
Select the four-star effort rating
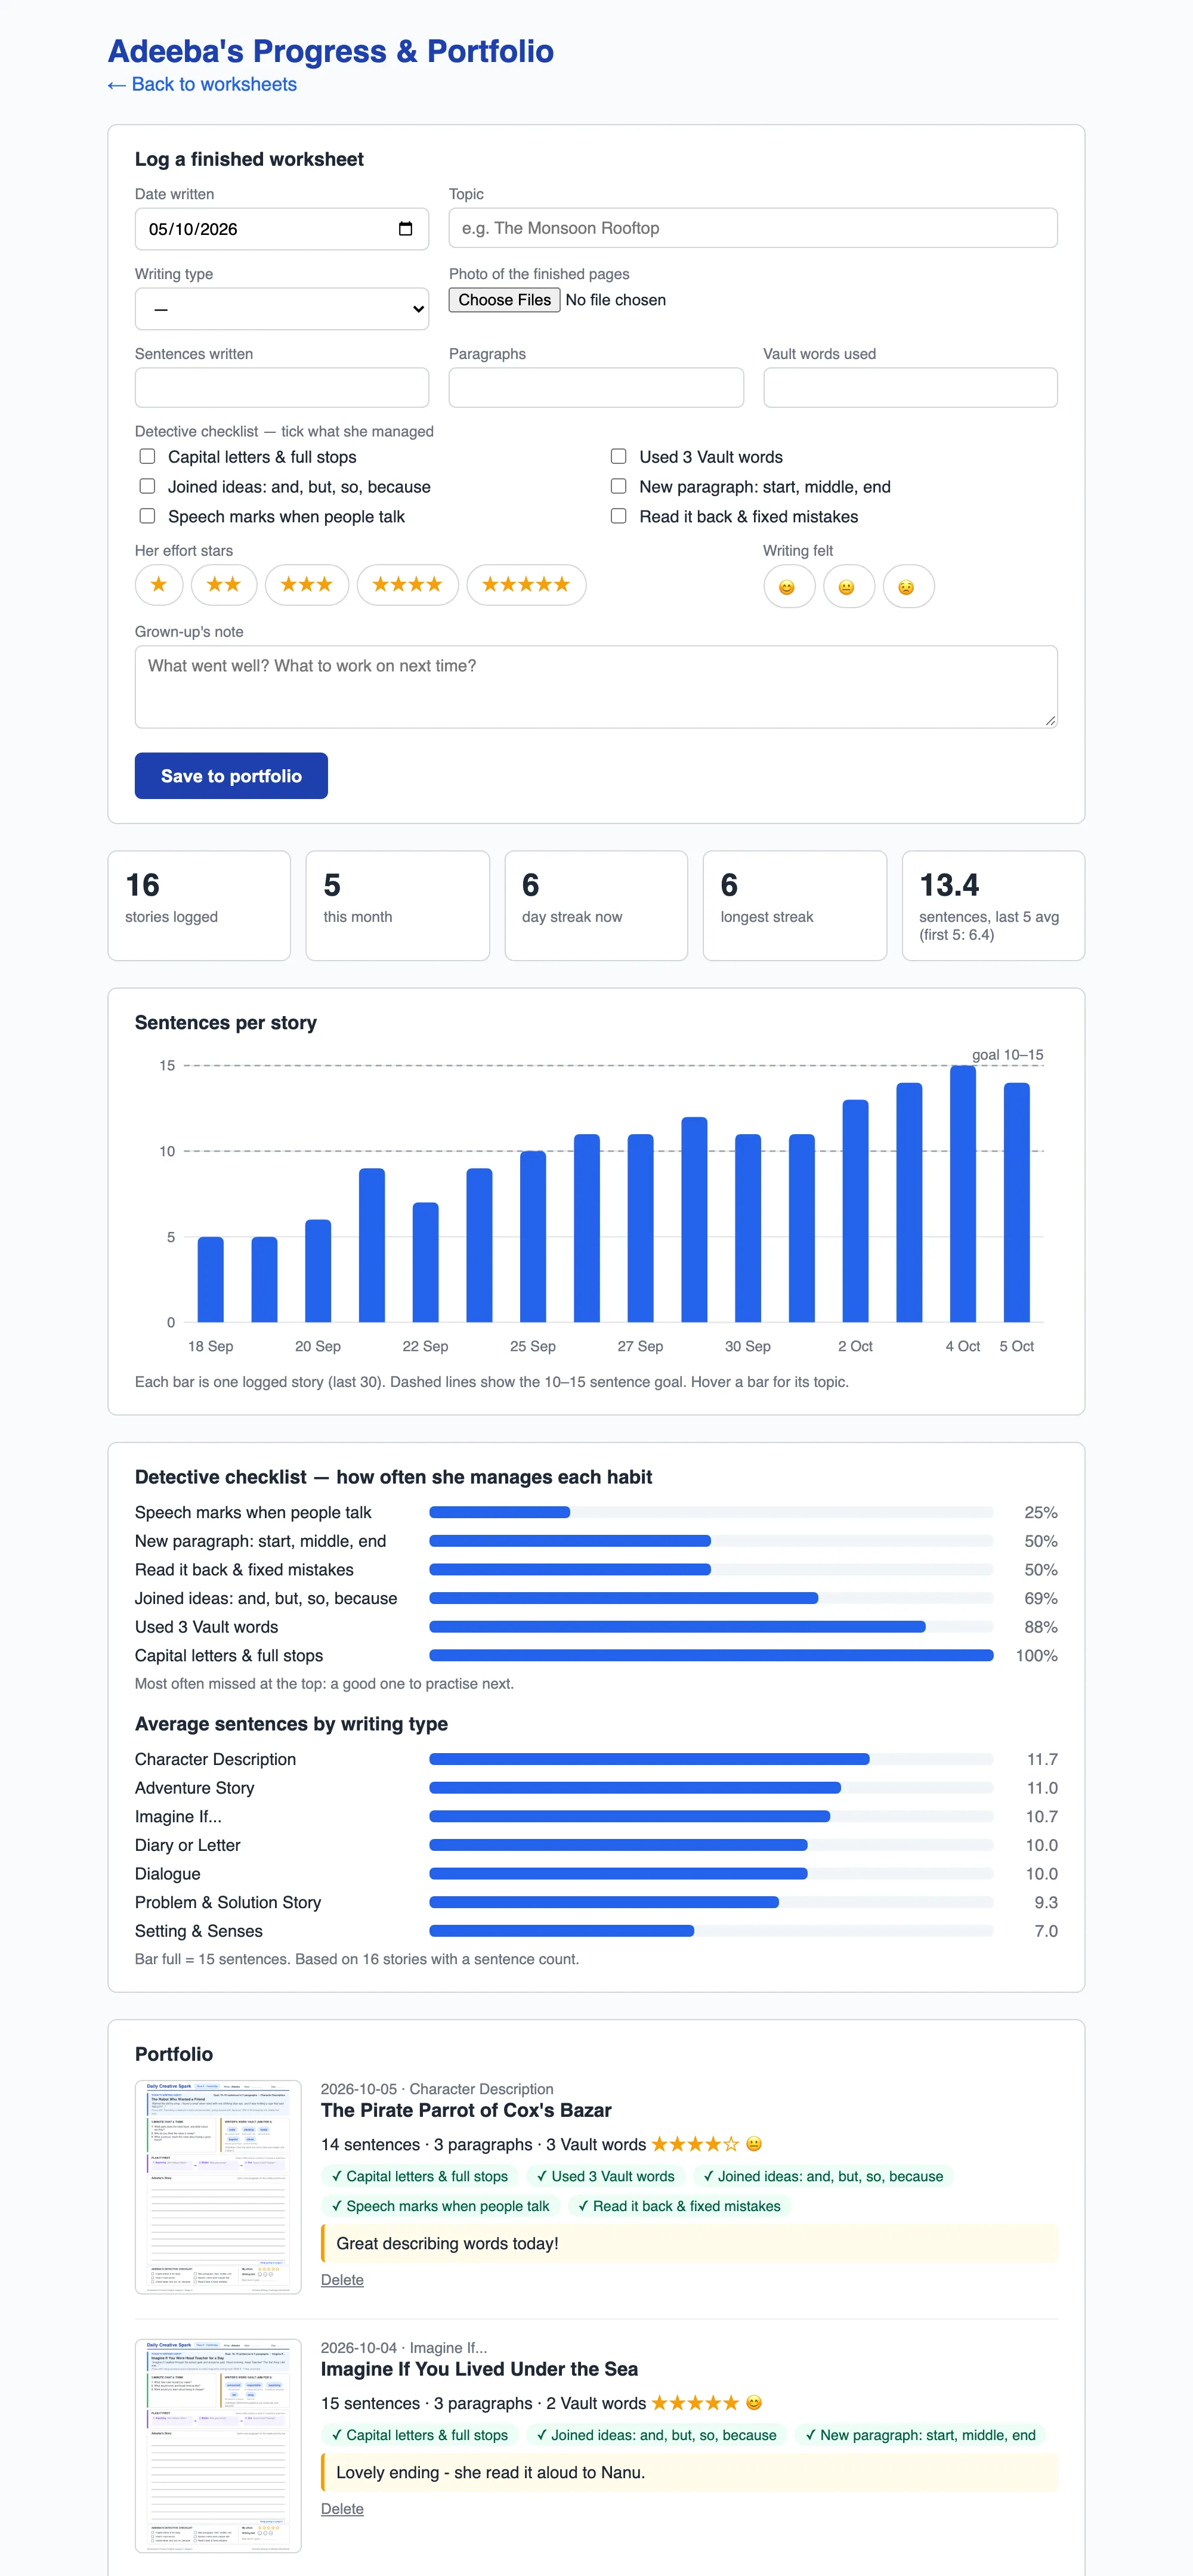pos(408,585)
